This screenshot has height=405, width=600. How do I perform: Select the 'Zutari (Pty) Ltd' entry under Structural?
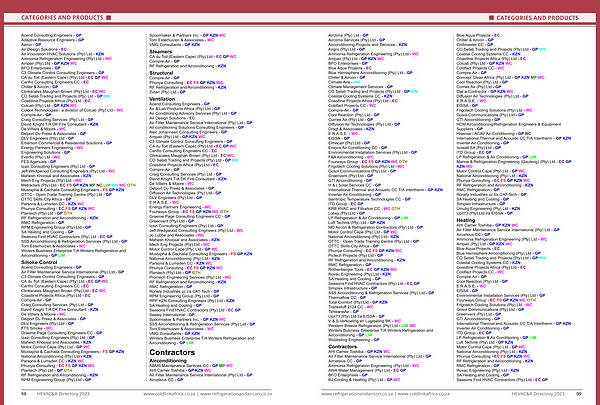click(x=167, y=92)
